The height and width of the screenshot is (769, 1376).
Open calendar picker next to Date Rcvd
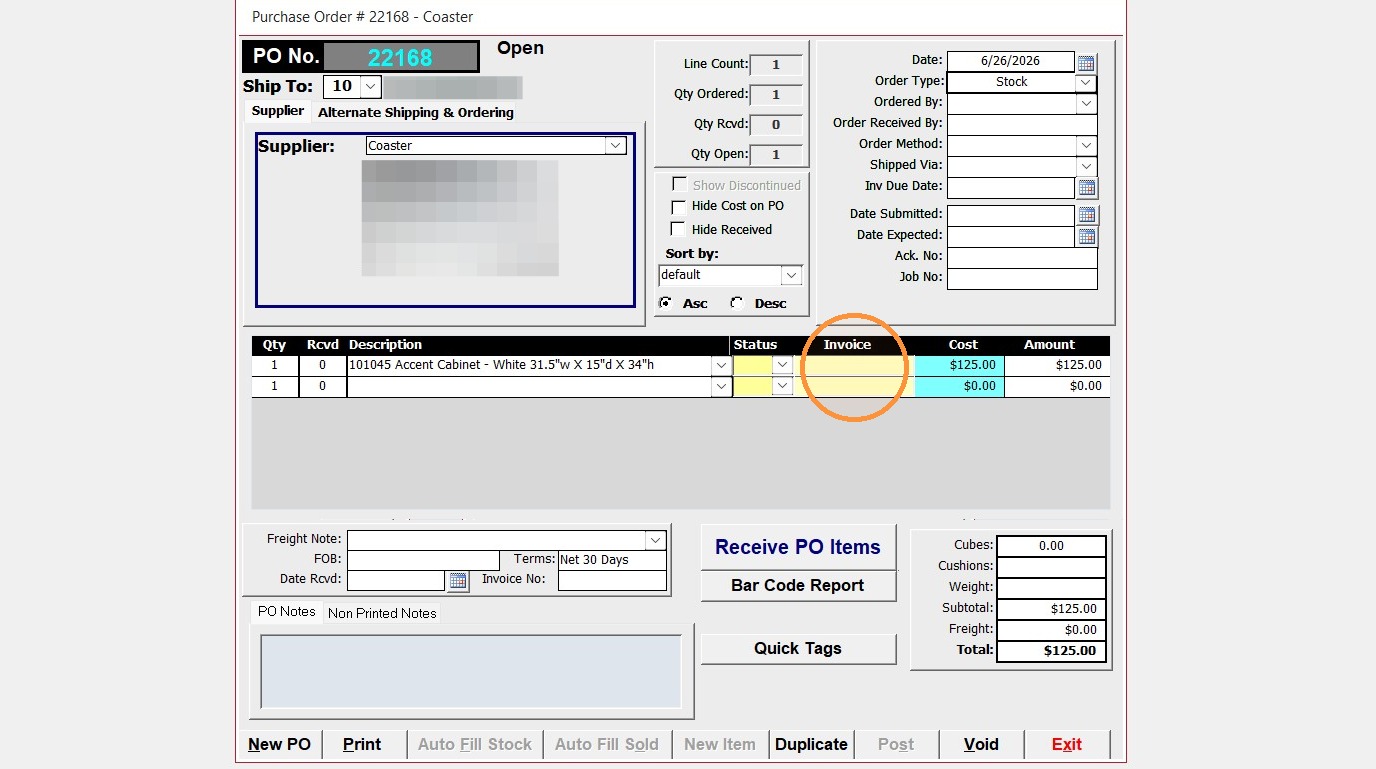[x=458, y=580]
